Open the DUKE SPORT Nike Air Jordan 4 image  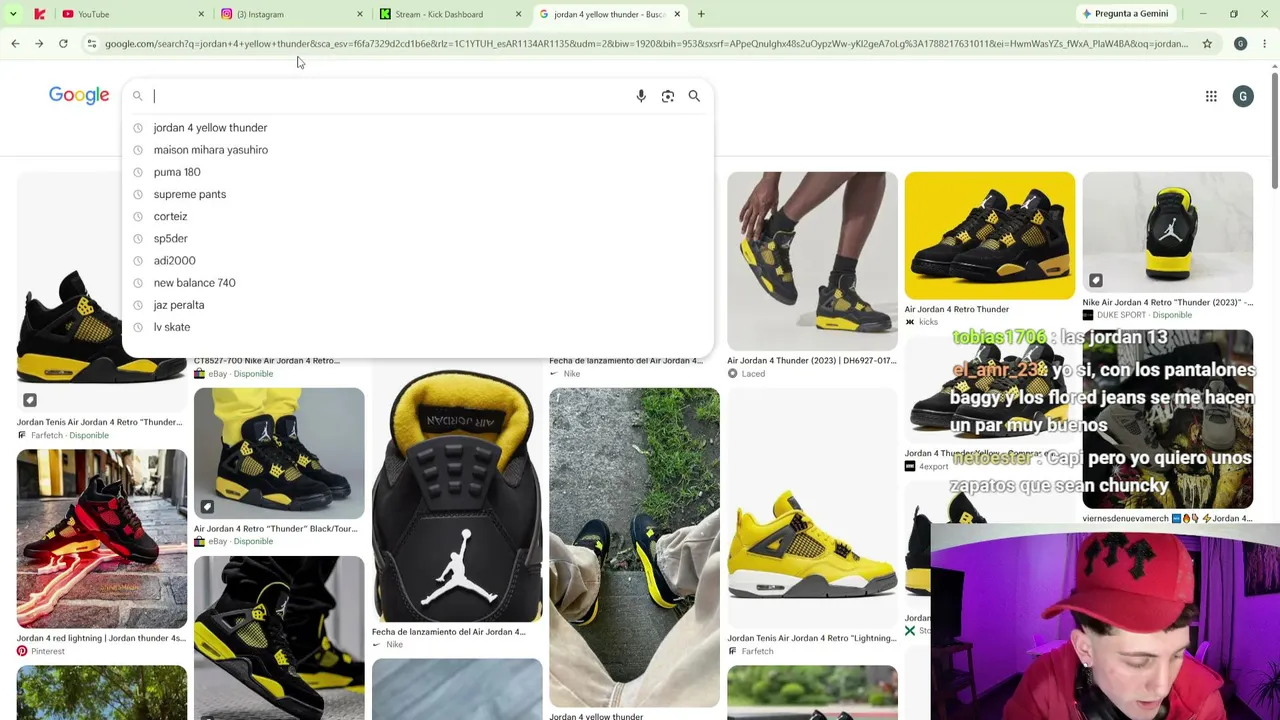[x=1167, y=232]
